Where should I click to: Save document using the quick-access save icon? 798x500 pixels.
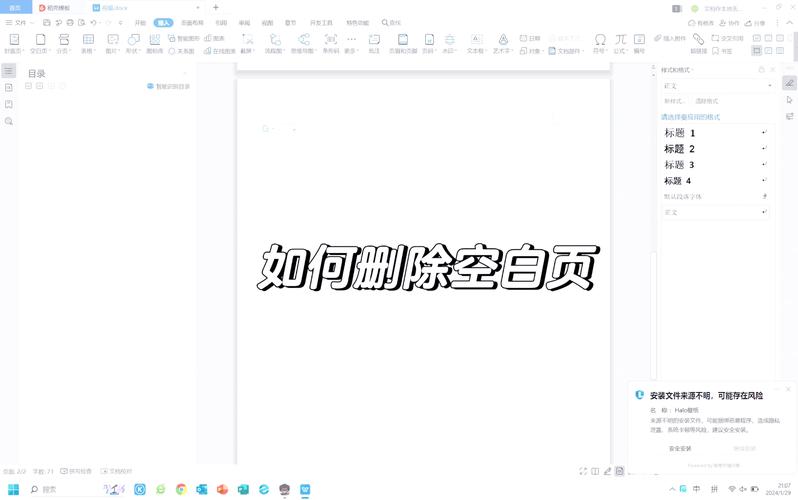point(47,23)
